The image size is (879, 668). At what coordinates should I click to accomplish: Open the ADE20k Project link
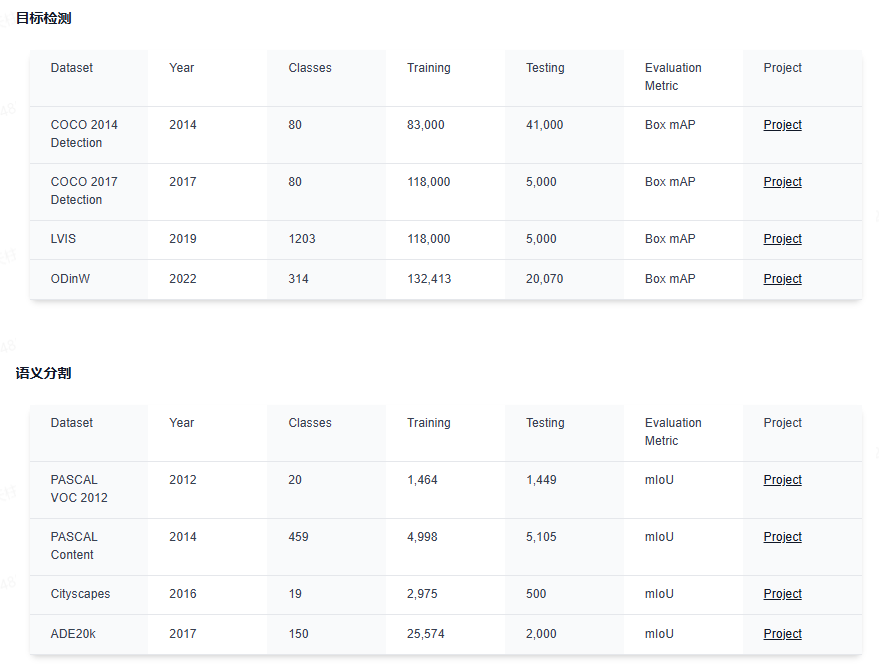tap(782, 634)
